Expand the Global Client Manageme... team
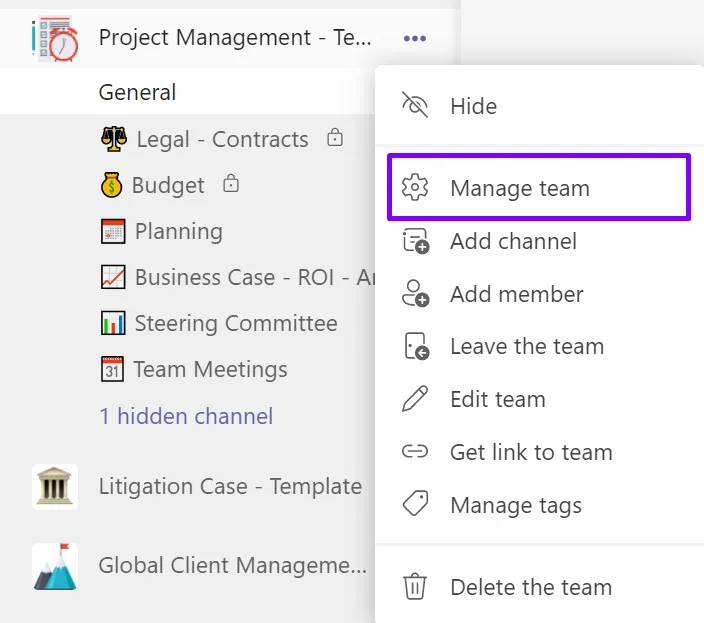Image resolution: width=704 pixels, height=623 pixels. (233, 566)
